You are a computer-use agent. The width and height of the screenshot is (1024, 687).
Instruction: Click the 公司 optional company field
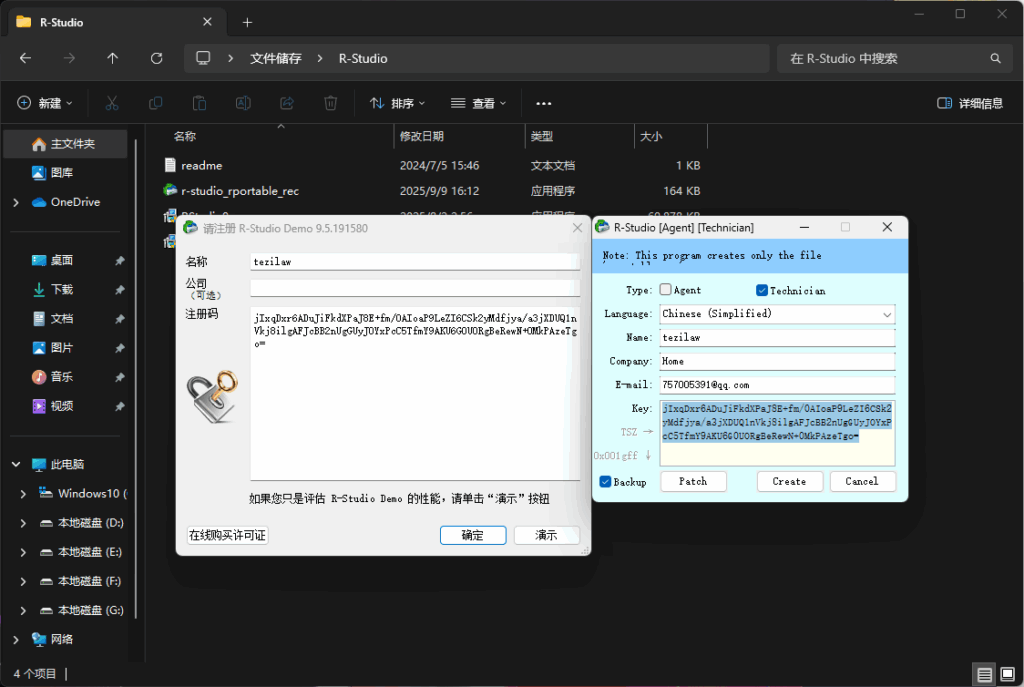click(x=415, y=288)
